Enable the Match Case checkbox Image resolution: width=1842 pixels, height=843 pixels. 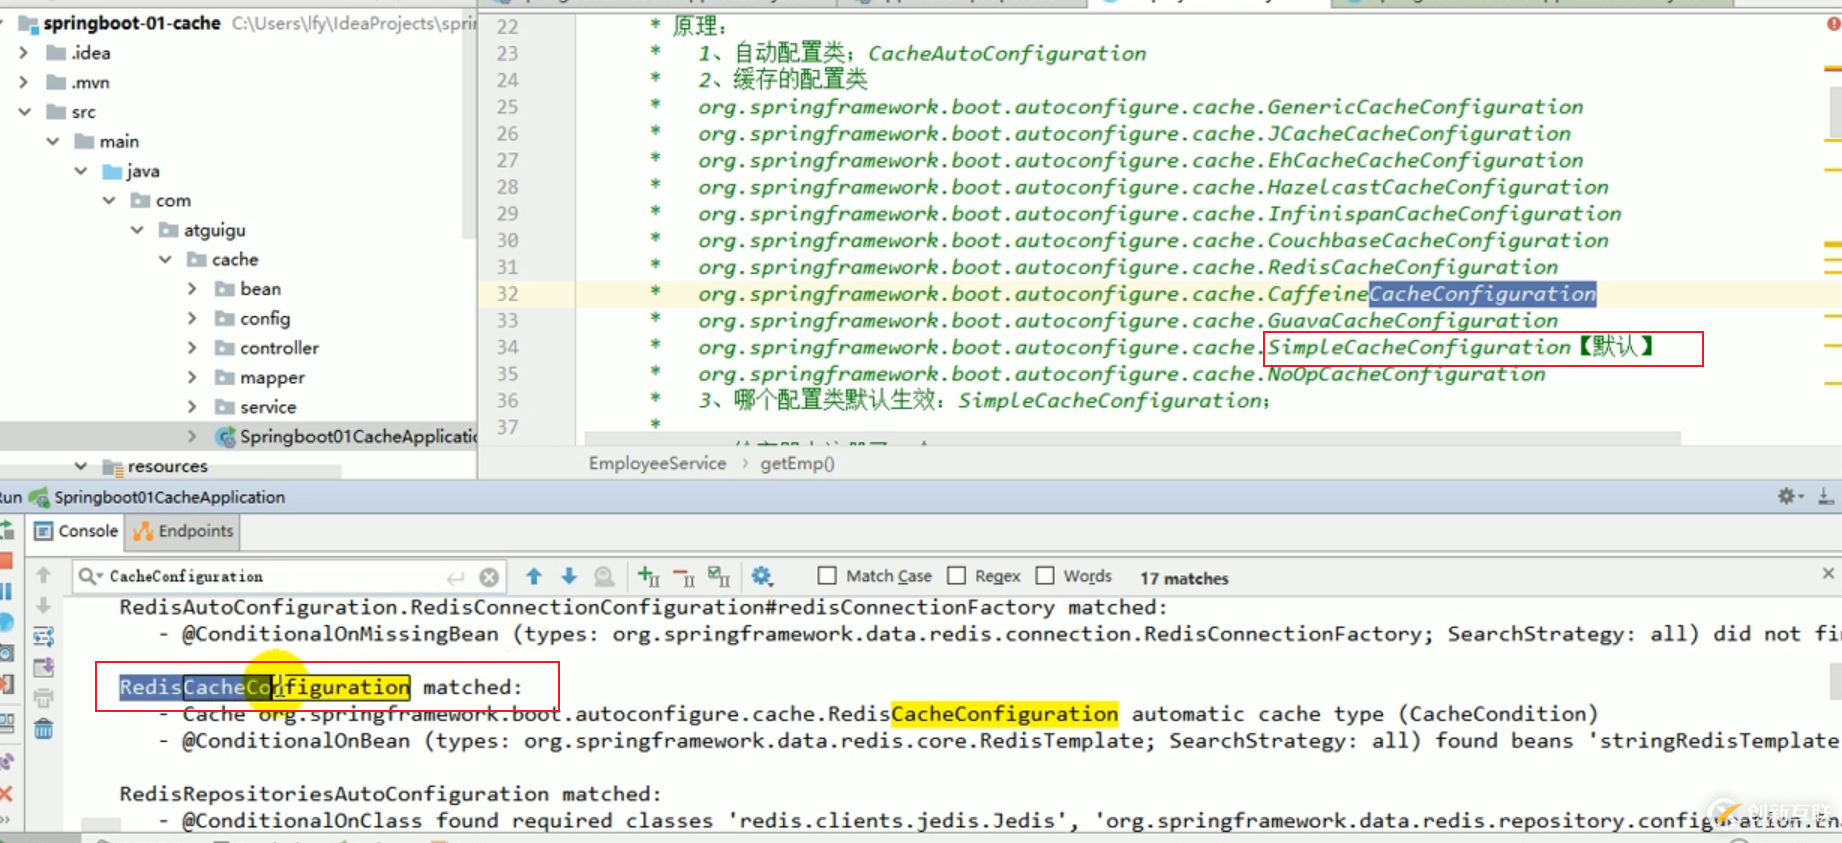click(827, 576)
